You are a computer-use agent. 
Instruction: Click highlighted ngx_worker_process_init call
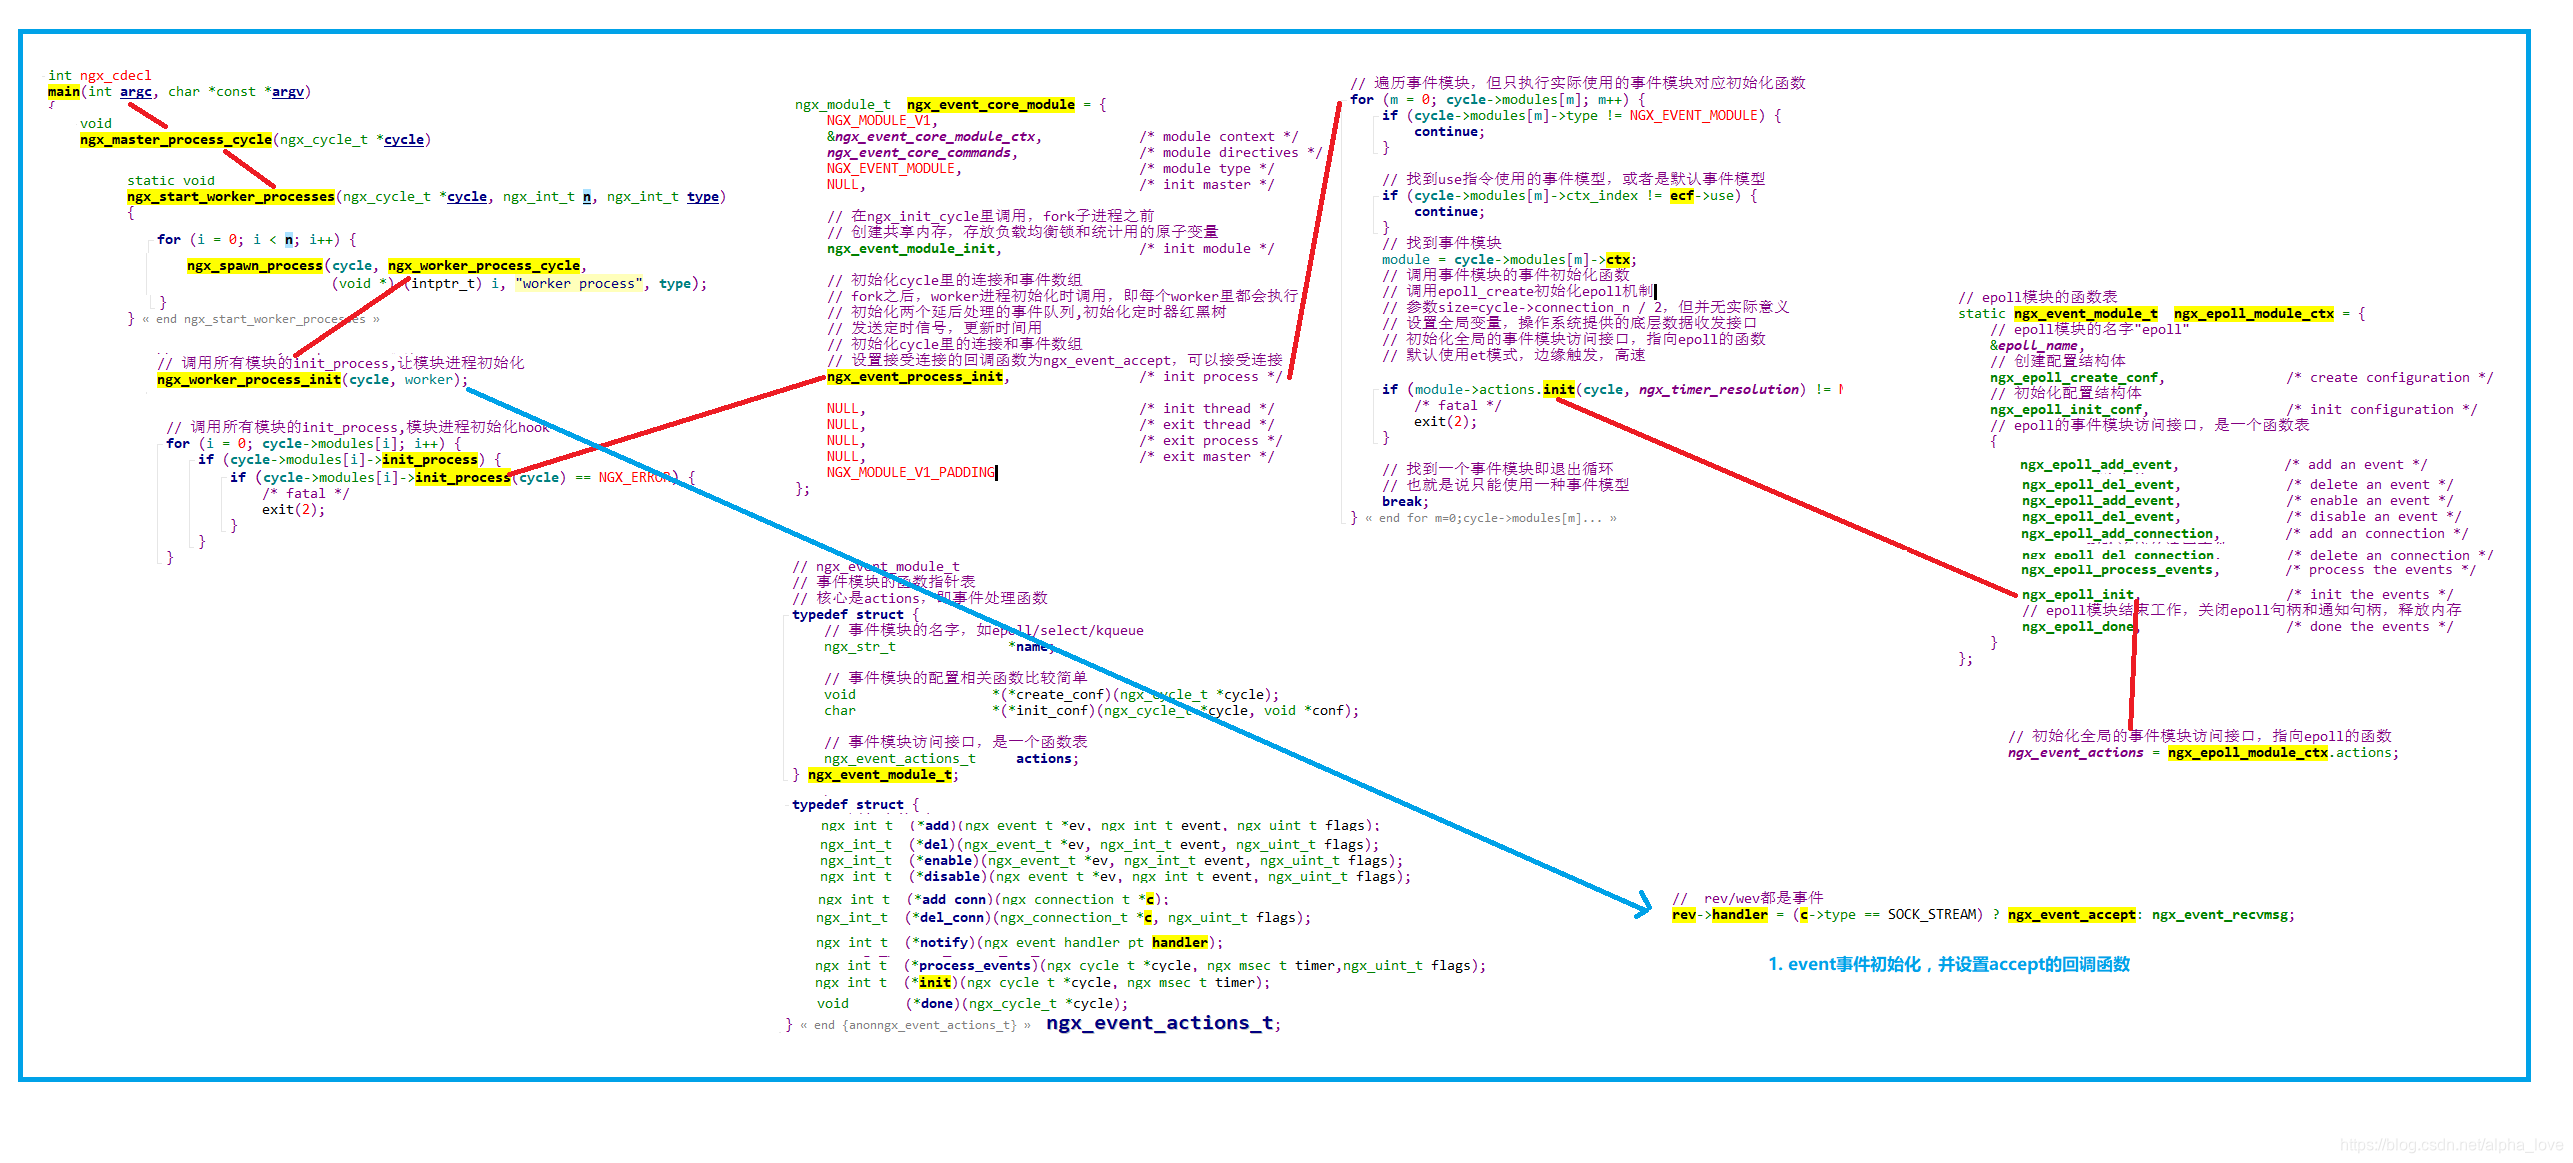pos(249,380)
